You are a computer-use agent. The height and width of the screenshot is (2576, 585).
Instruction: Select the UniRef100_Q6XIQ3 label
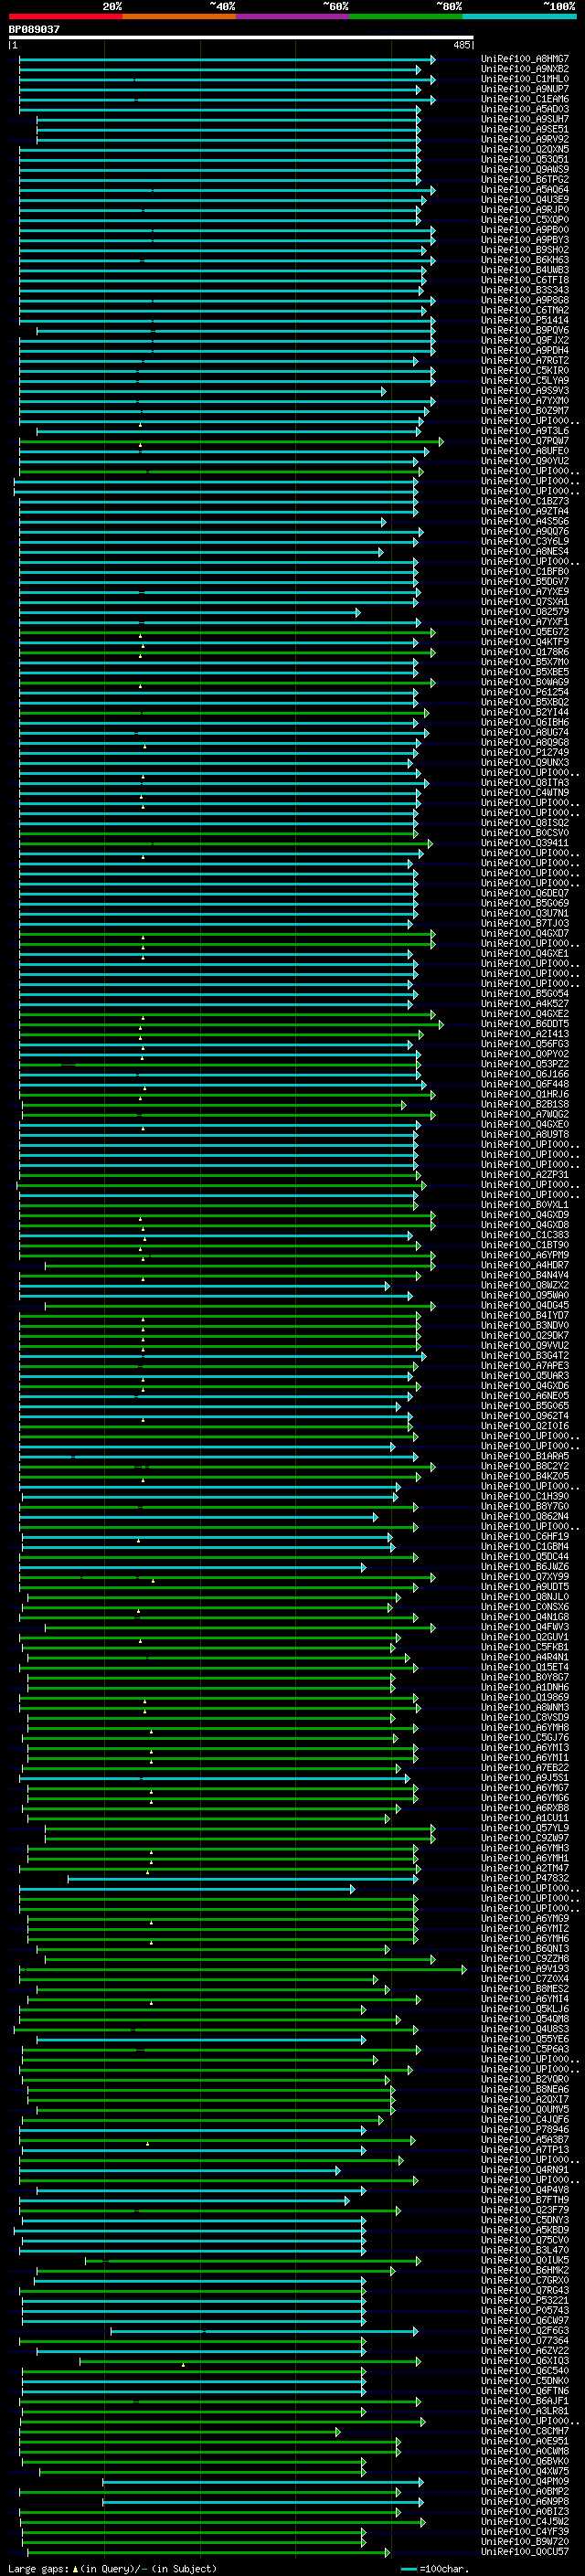(525, 2361)
